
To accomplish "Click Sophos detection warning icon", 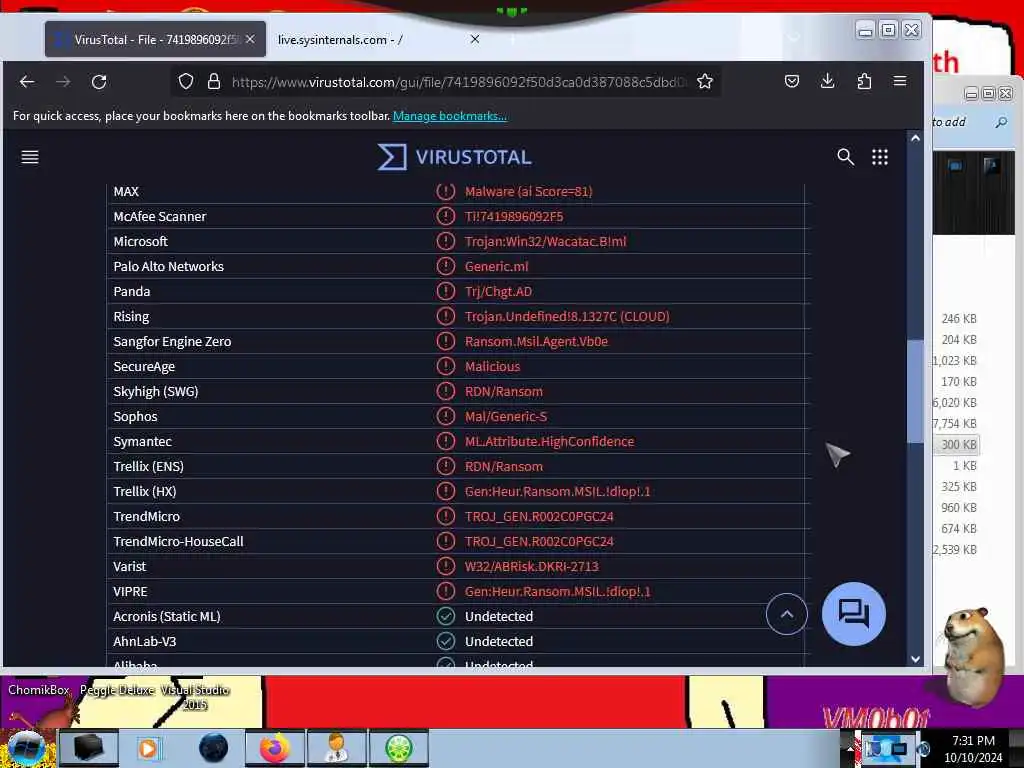I will tap(445, 416).
